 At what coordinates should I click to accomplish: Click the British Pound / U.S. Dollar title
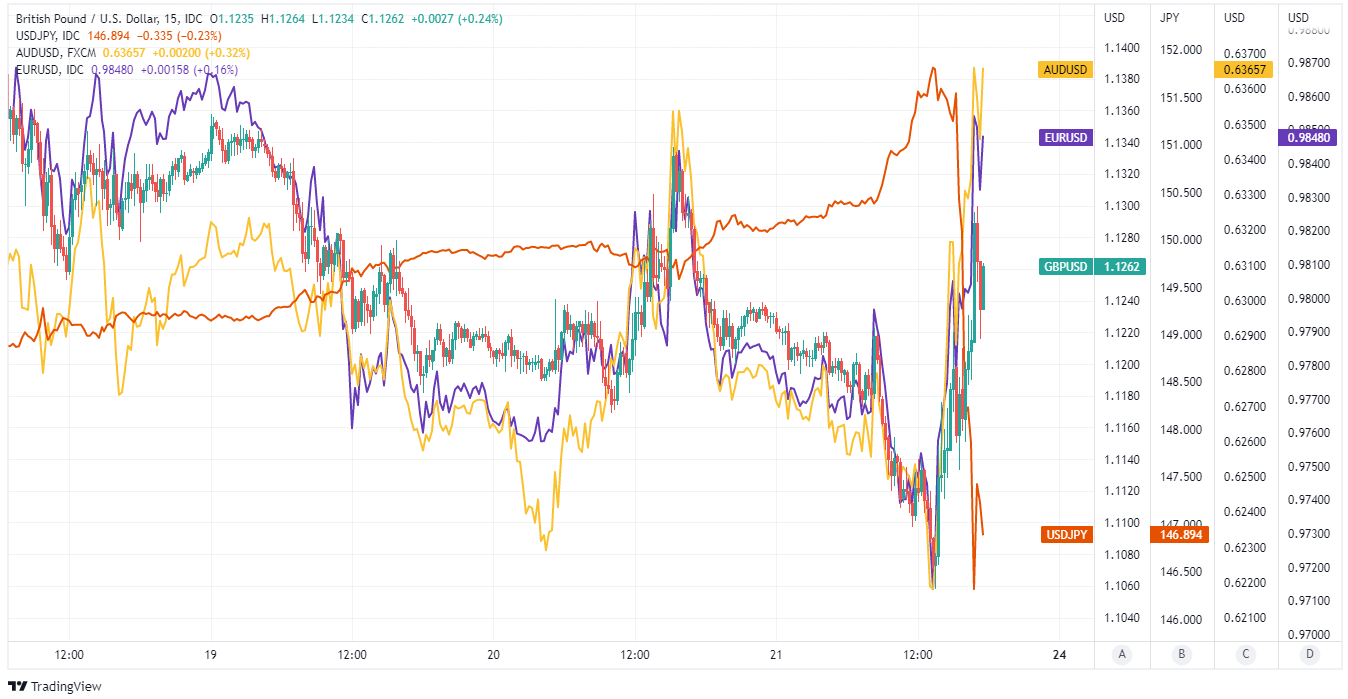(93, 19)
